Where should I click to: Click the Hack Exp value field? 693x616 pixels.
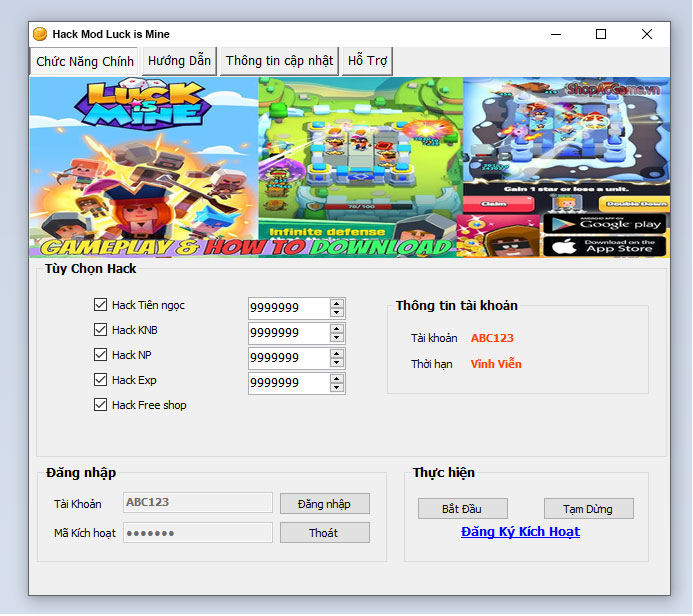(x=289, y=383)
